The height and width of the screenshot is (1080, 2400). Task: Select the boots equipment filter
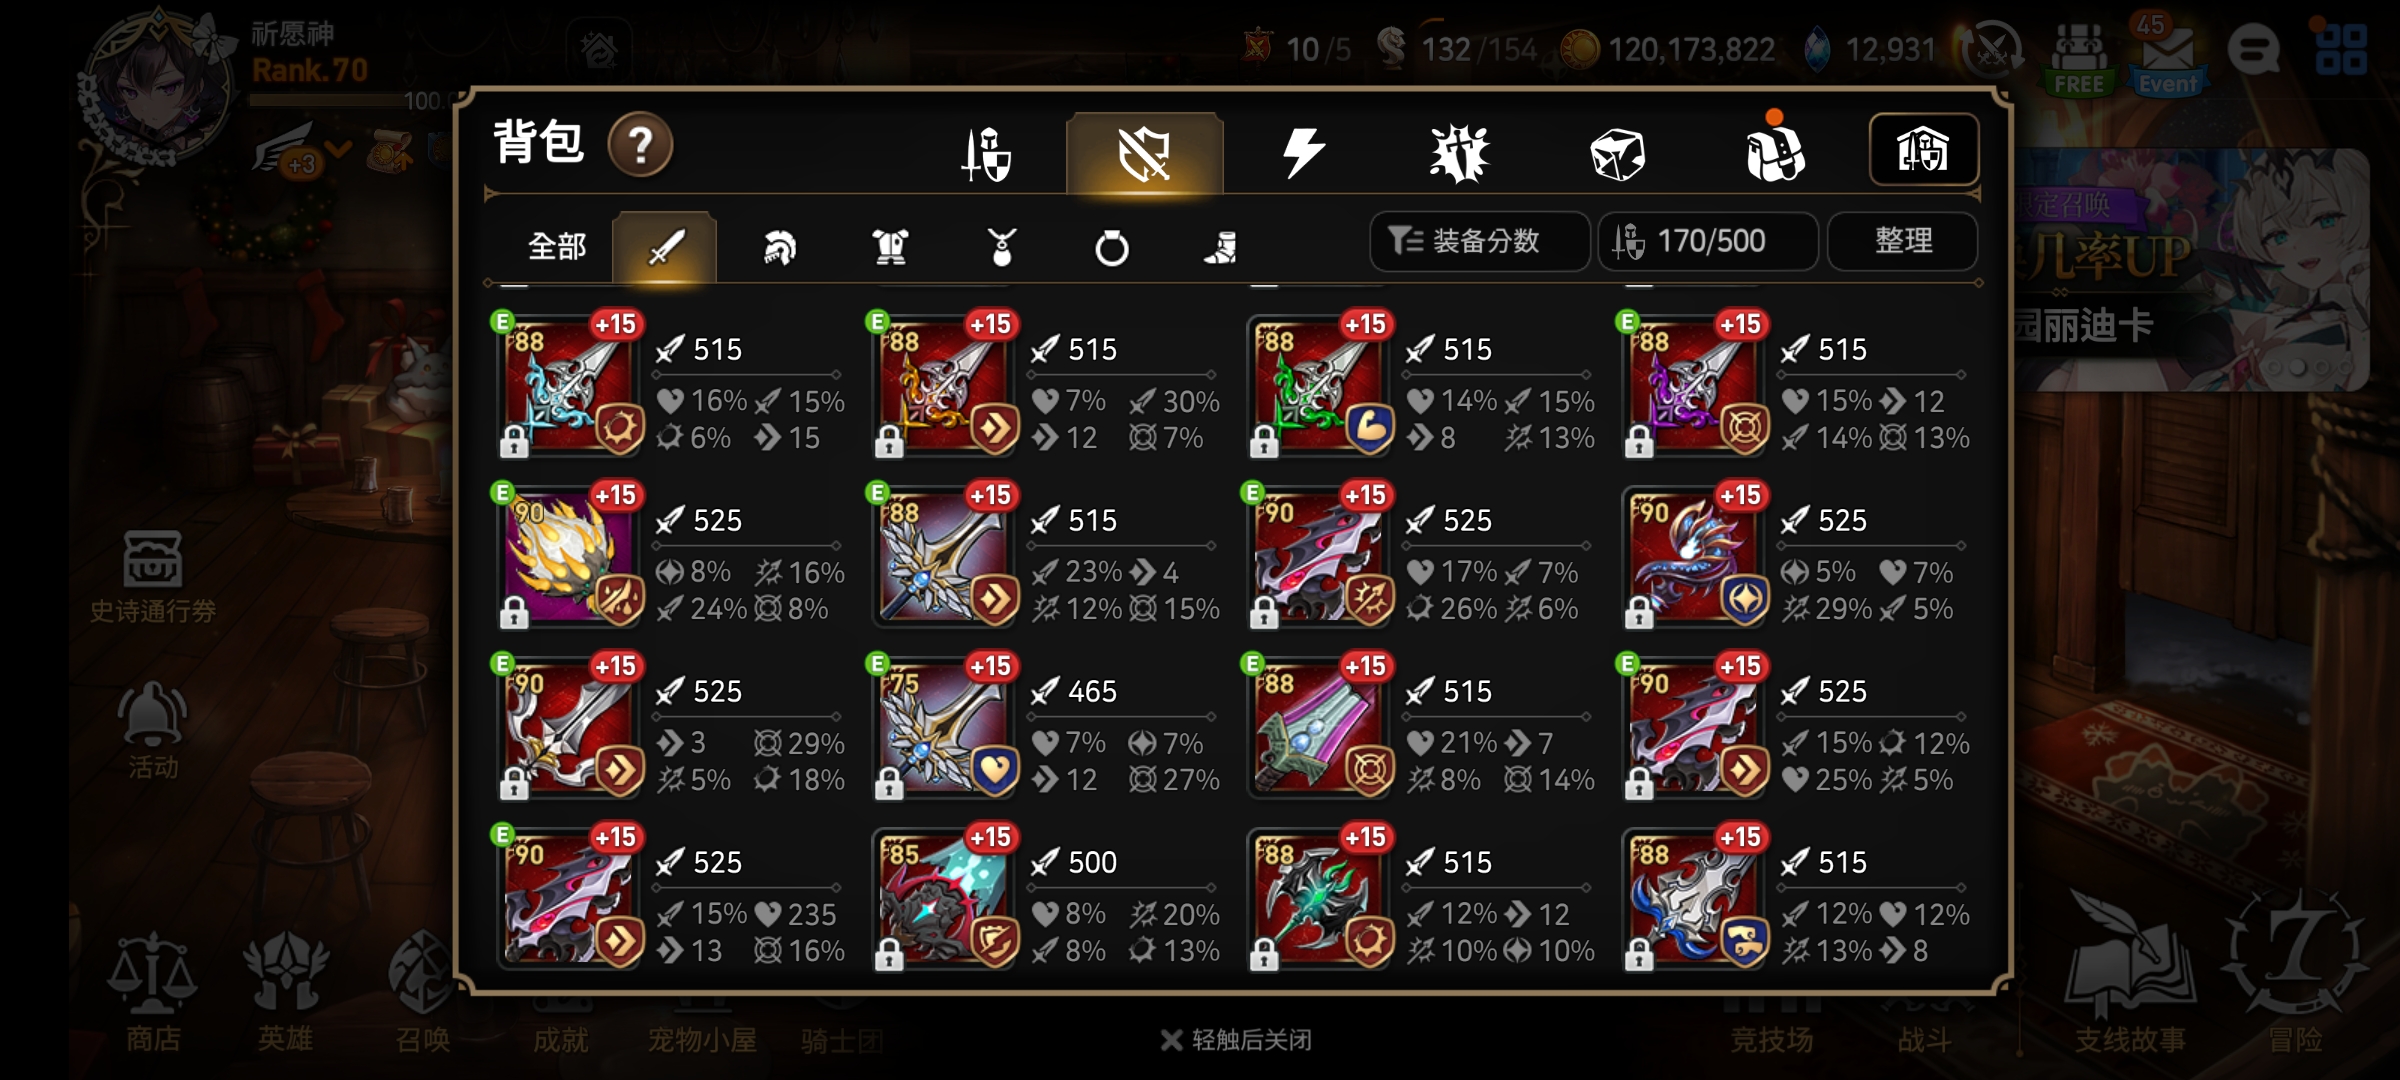pyautogui.click(x=1221, y=247)
